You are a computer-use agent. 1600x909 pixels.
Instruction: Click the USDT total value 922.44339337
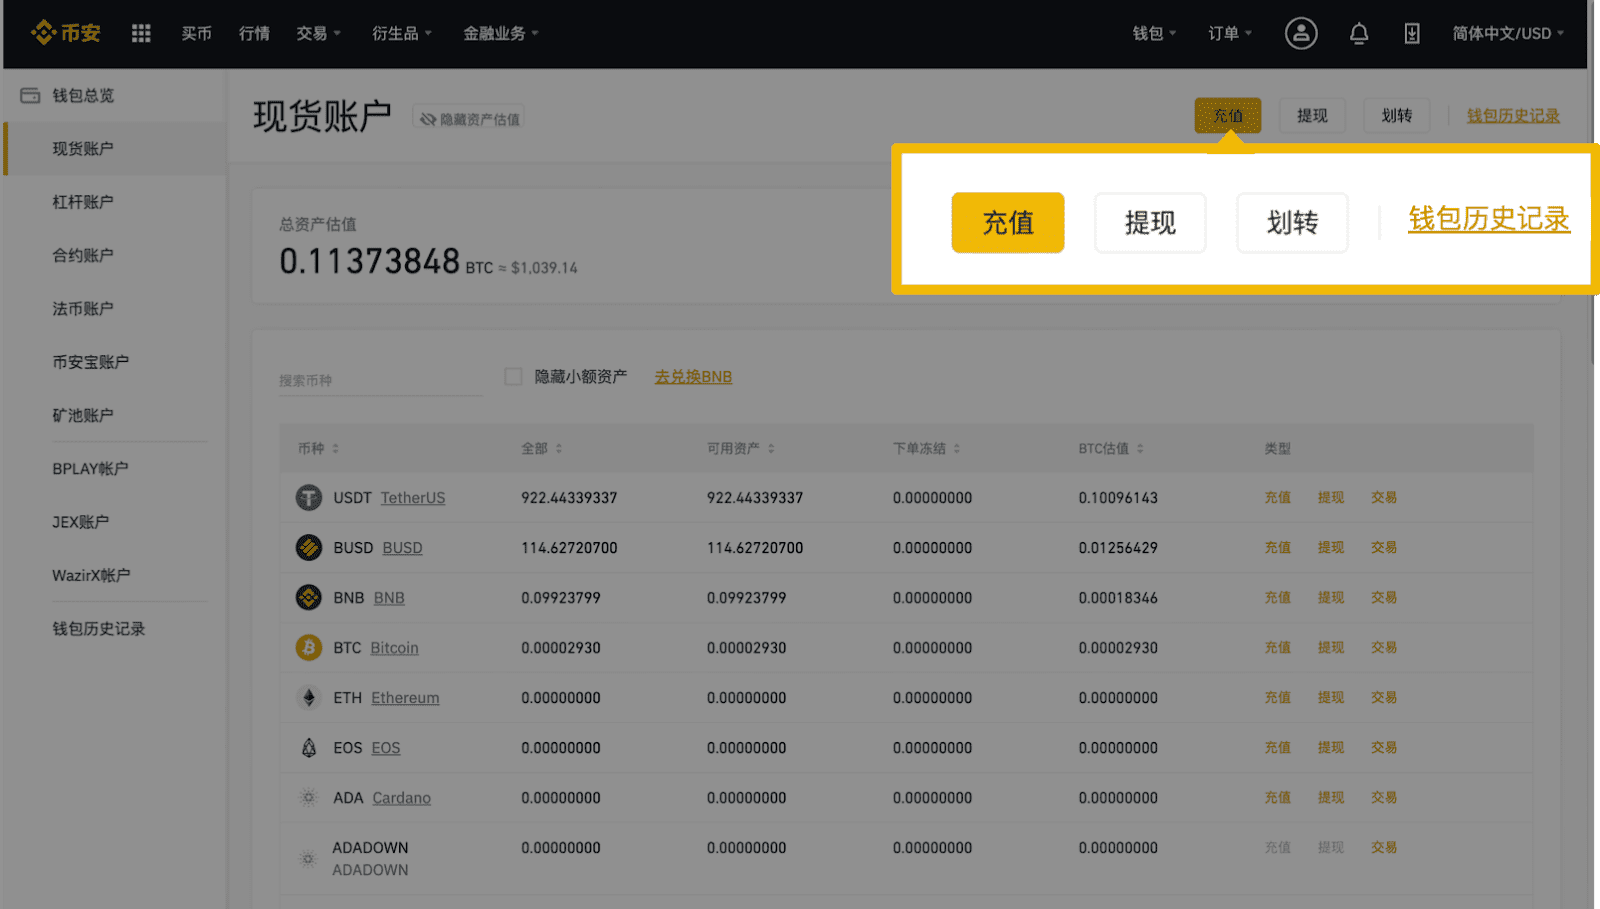[x=569, y=497]
